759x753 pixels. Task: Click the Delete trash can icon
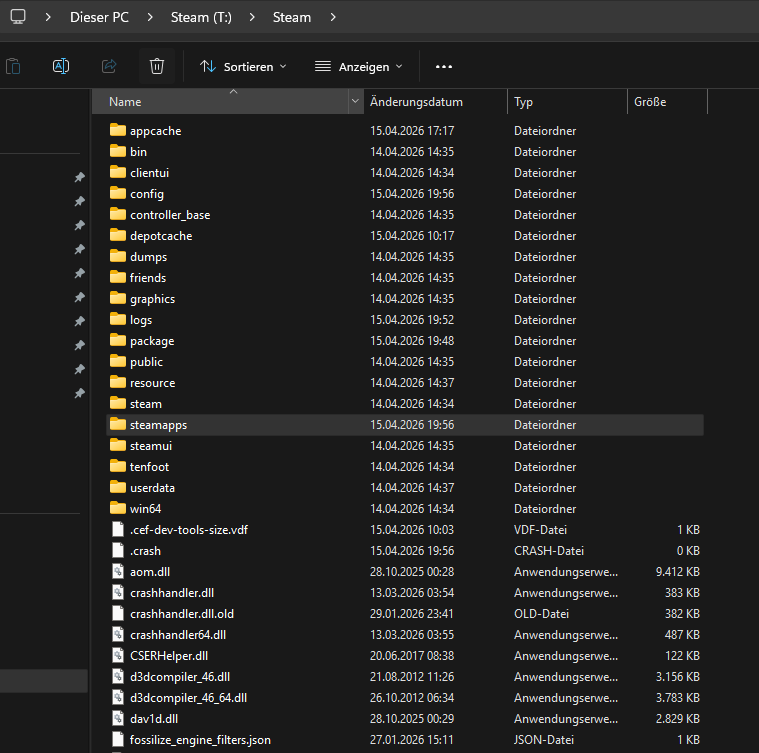157,66
